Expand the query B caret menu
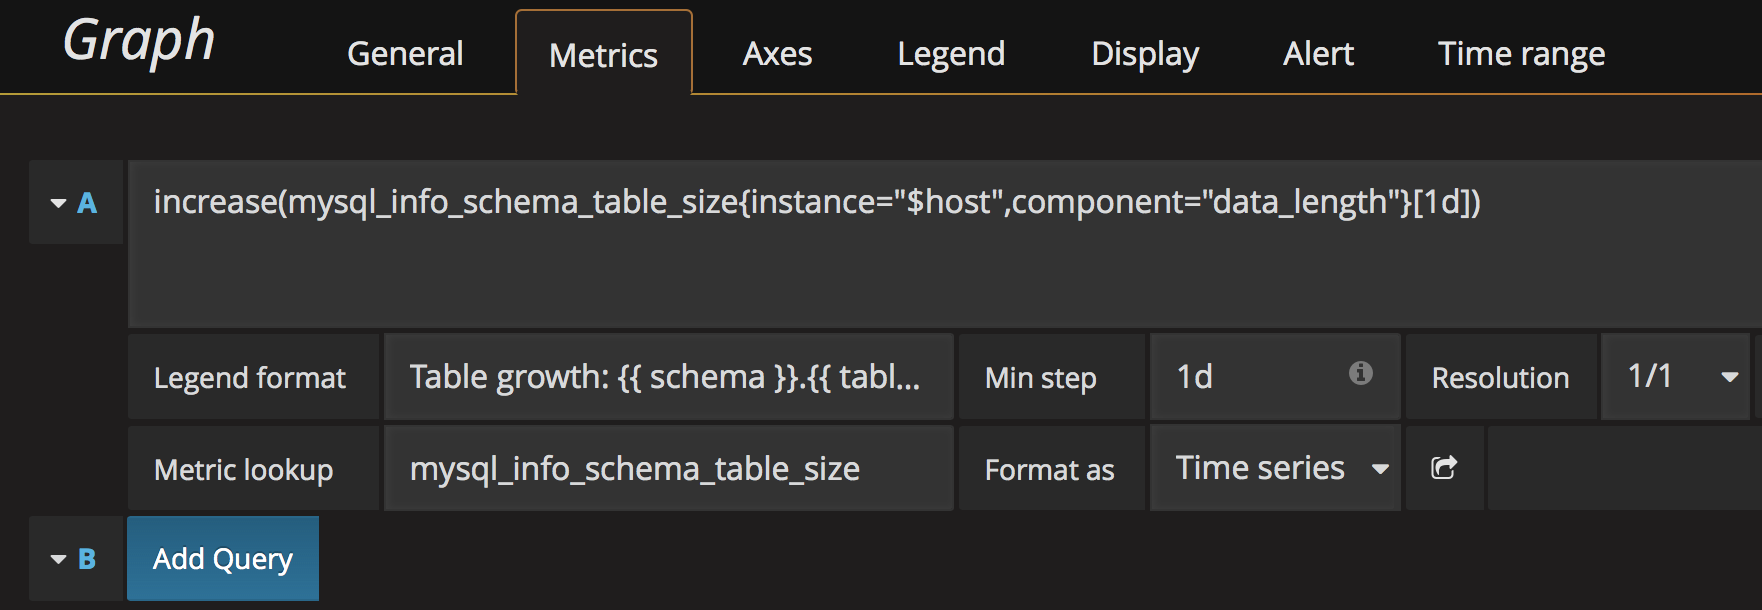The width and height of the screenshot is (1762, 610). [59, 559]
